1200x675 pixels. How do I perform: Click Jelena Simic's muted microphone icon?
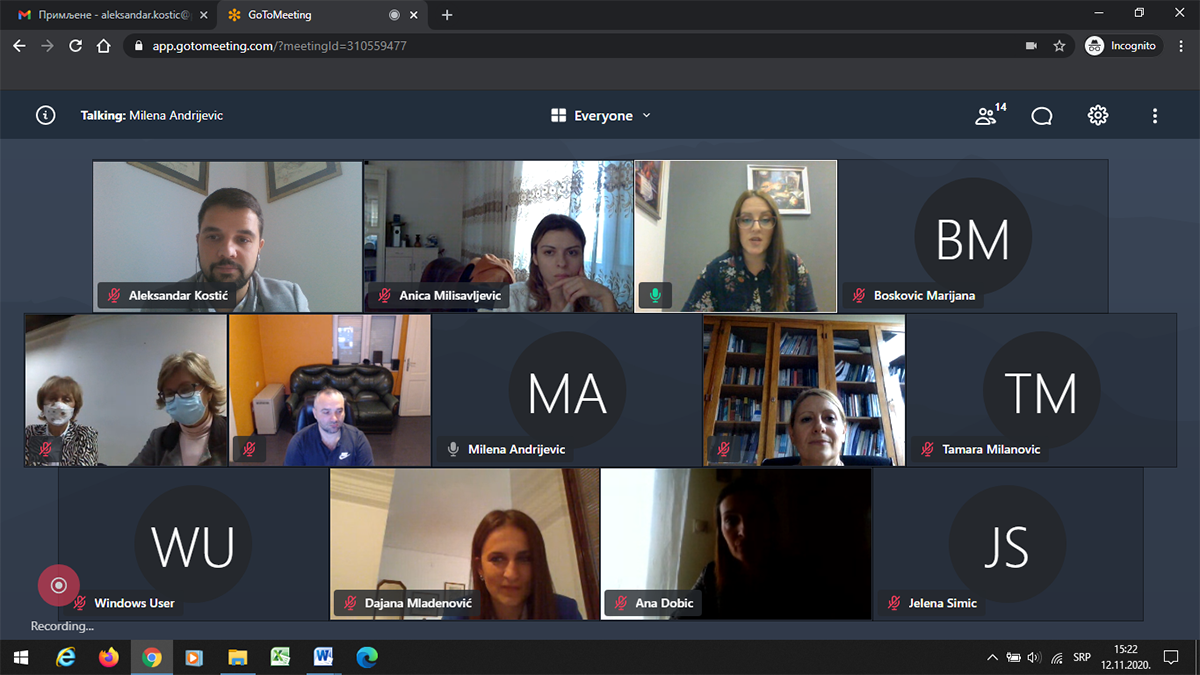(x=894, y=603)
